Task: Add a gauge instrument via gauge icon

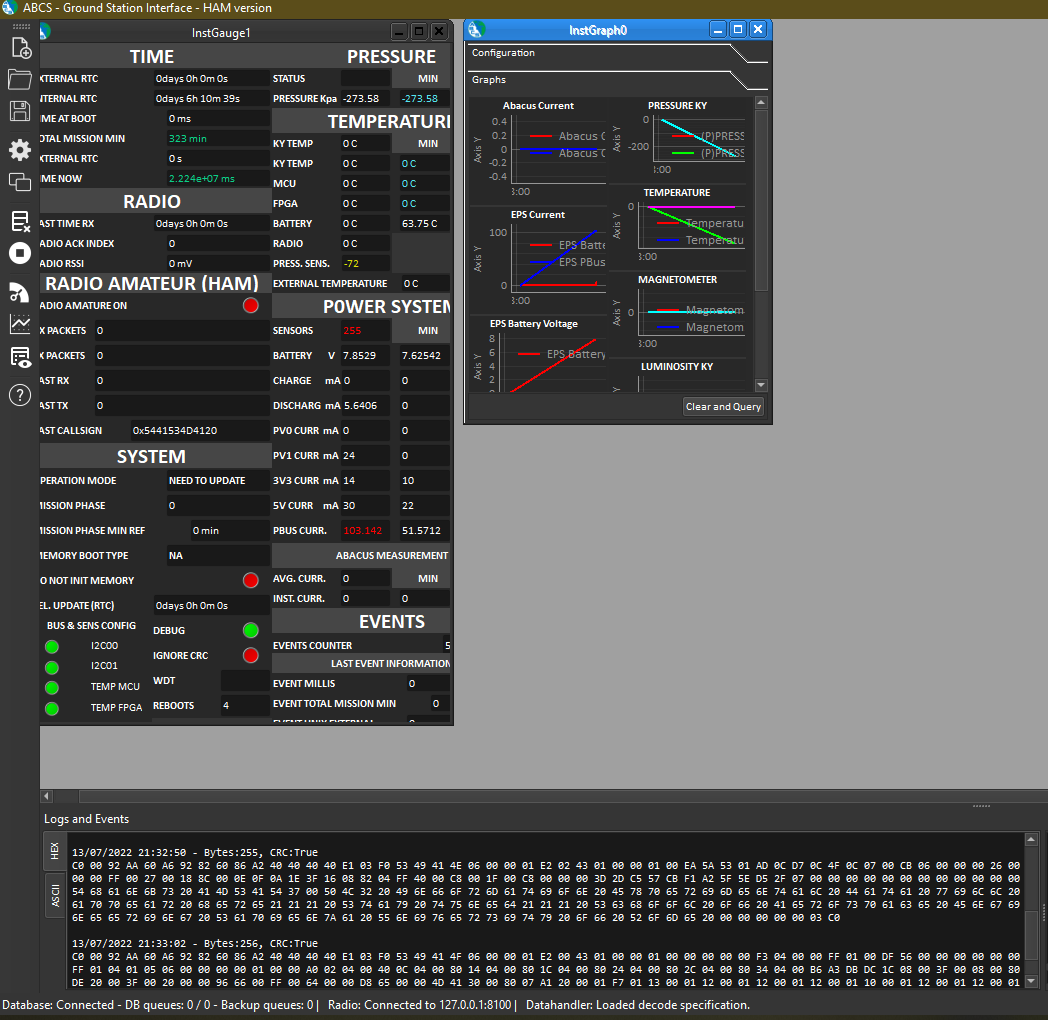Action: click(x=20, y=293)
